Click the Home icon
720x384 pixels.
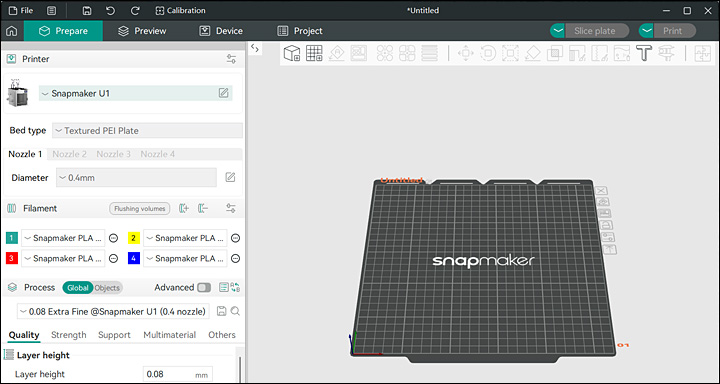11,31
